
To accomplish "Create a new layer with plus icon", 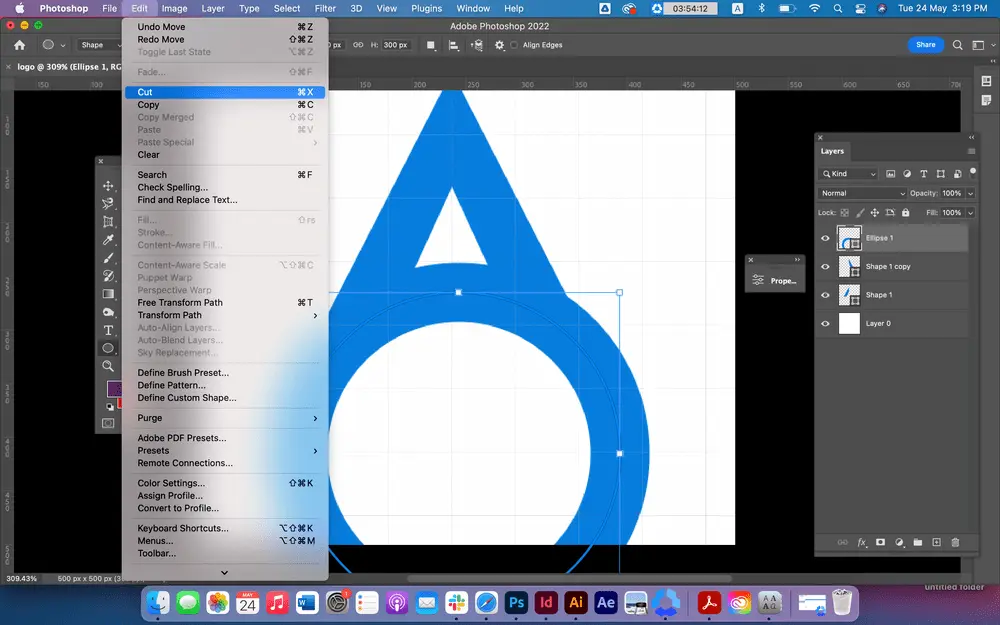I will coord(936,542).
